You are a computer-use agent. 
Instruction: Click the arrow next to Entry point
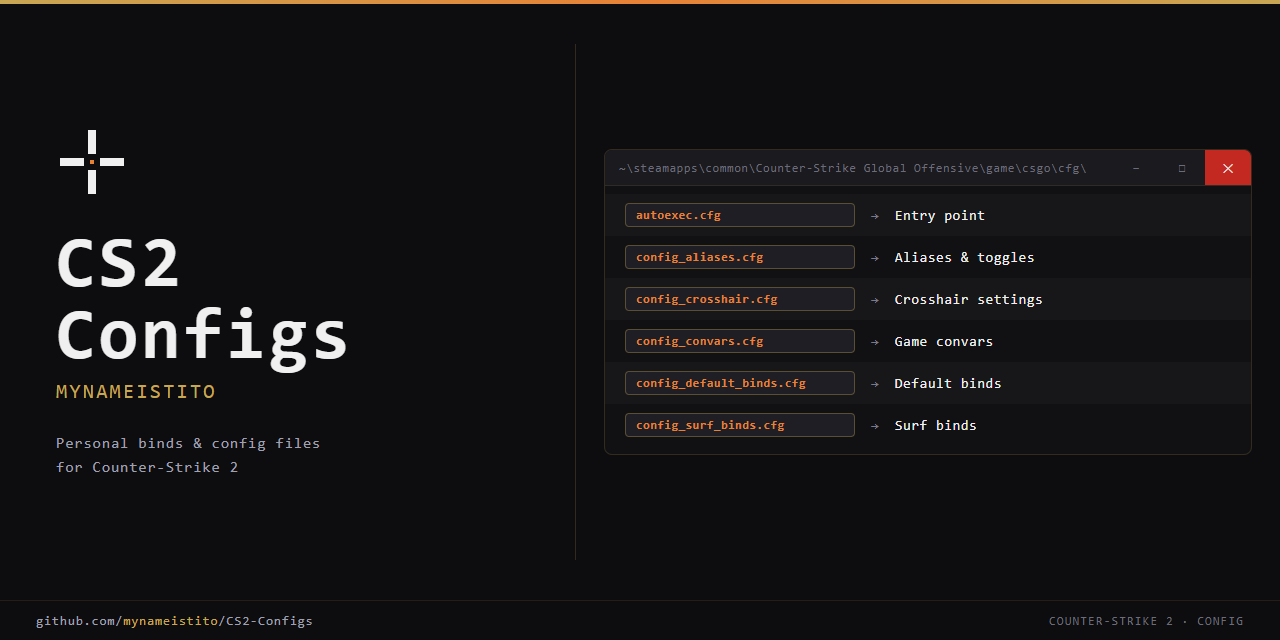click(875, 215)
